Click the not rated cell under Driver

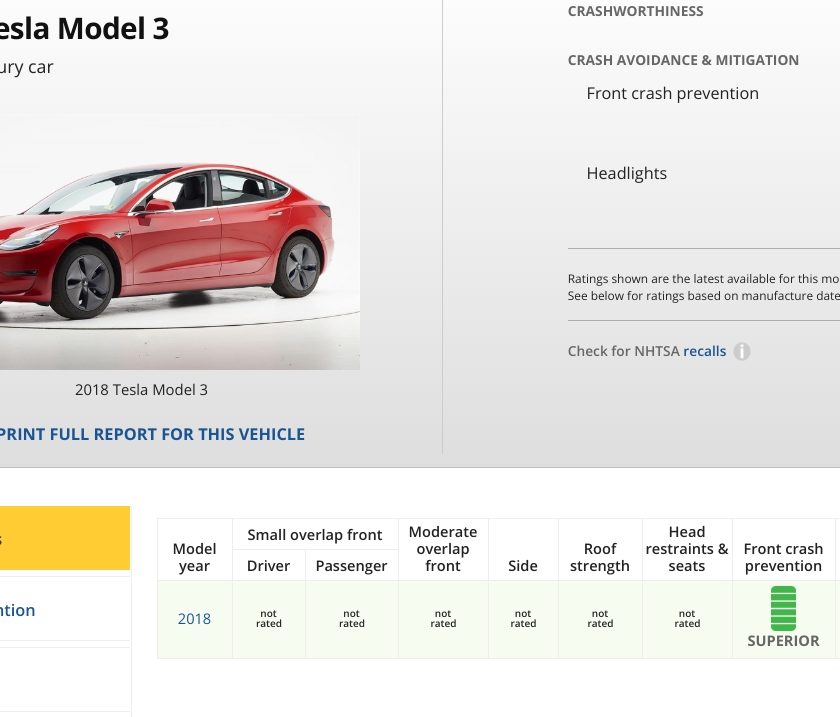coord(268,619)
